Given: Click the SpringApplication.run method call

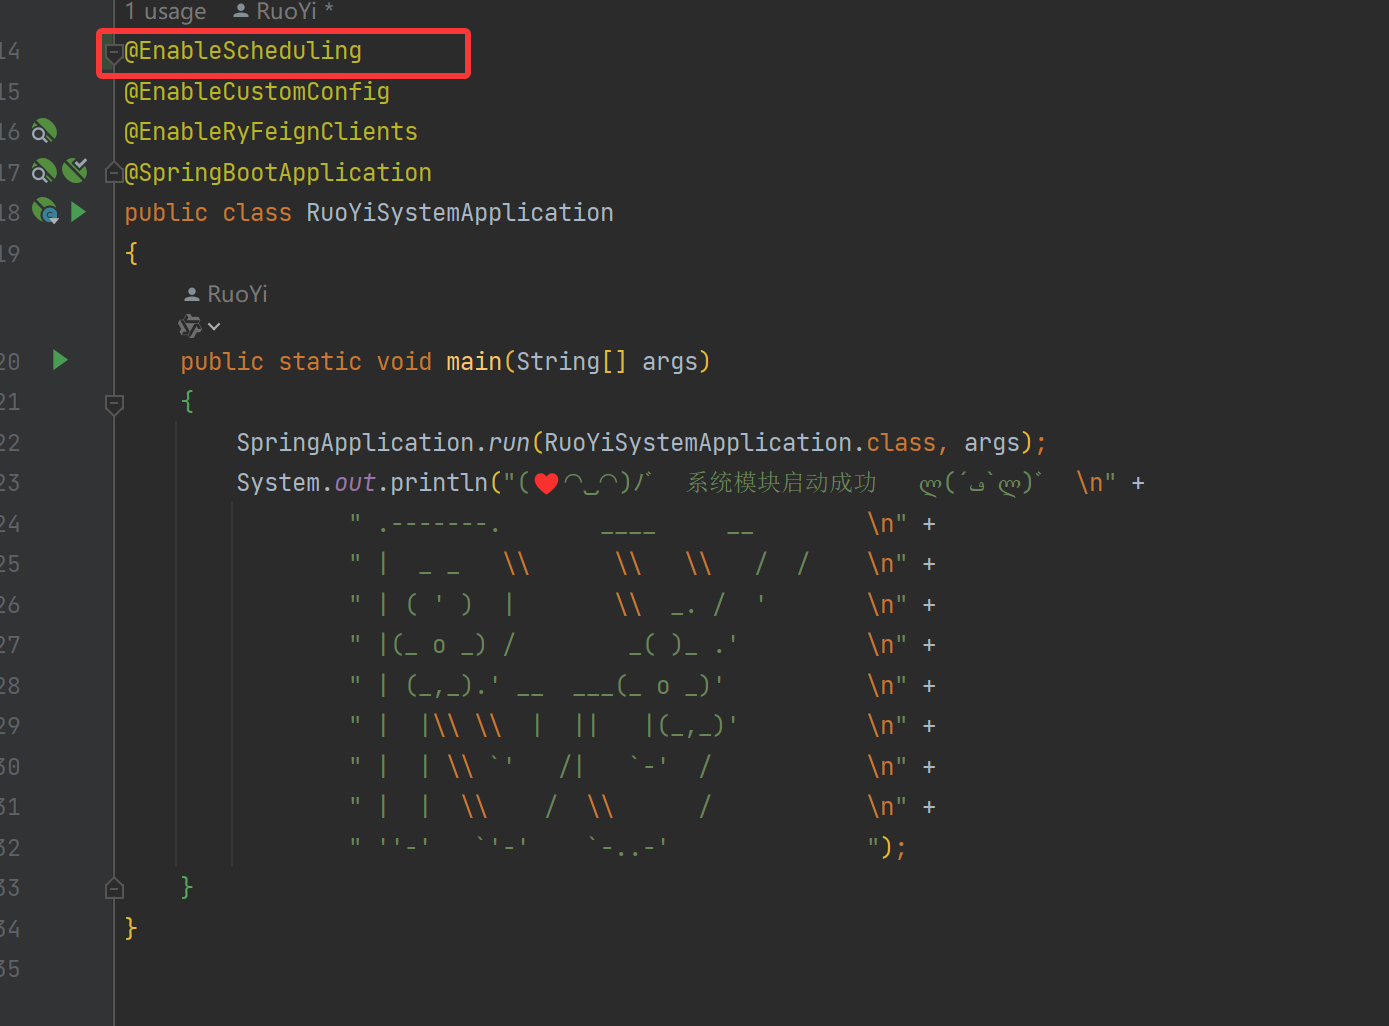Looking at the screenshot, I should click(x=509, y=443).
